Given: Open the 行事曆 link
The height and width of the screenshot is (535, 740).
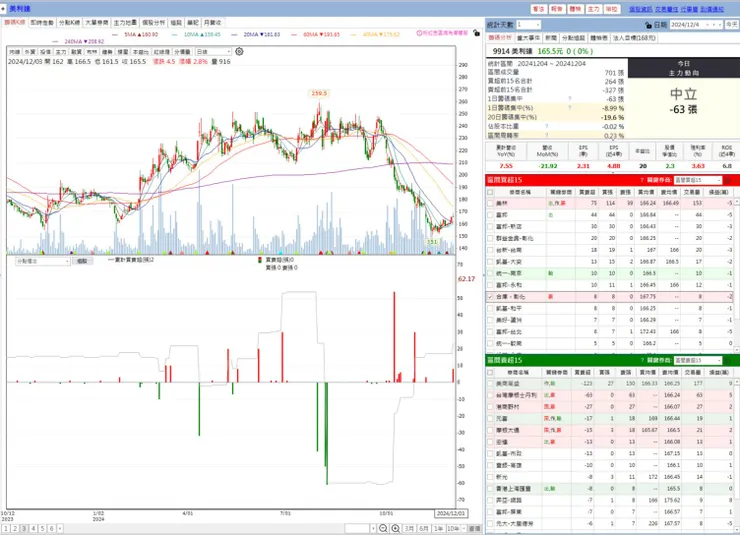Looking at the screenshot, I should (x=689, y=9).
